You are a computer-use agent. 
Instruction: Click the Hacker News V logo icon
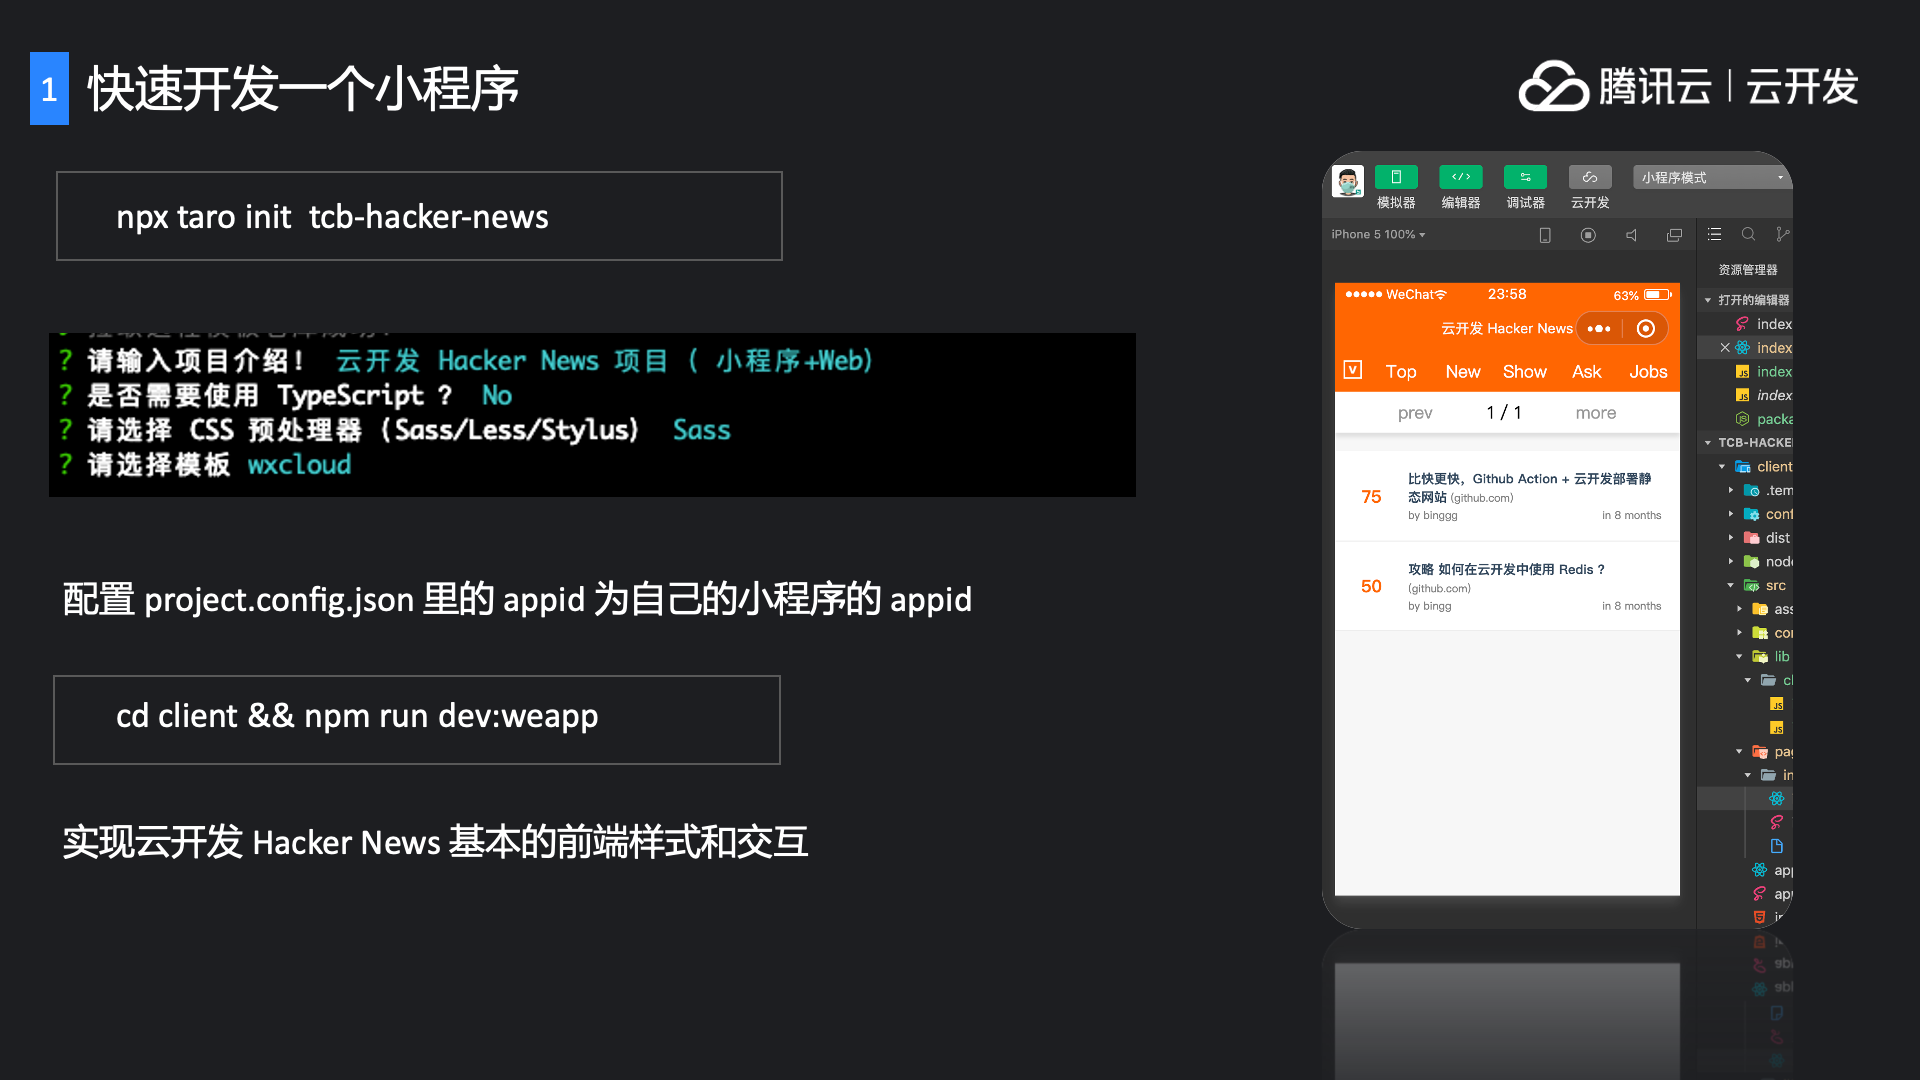click(x=1352, y=370)
